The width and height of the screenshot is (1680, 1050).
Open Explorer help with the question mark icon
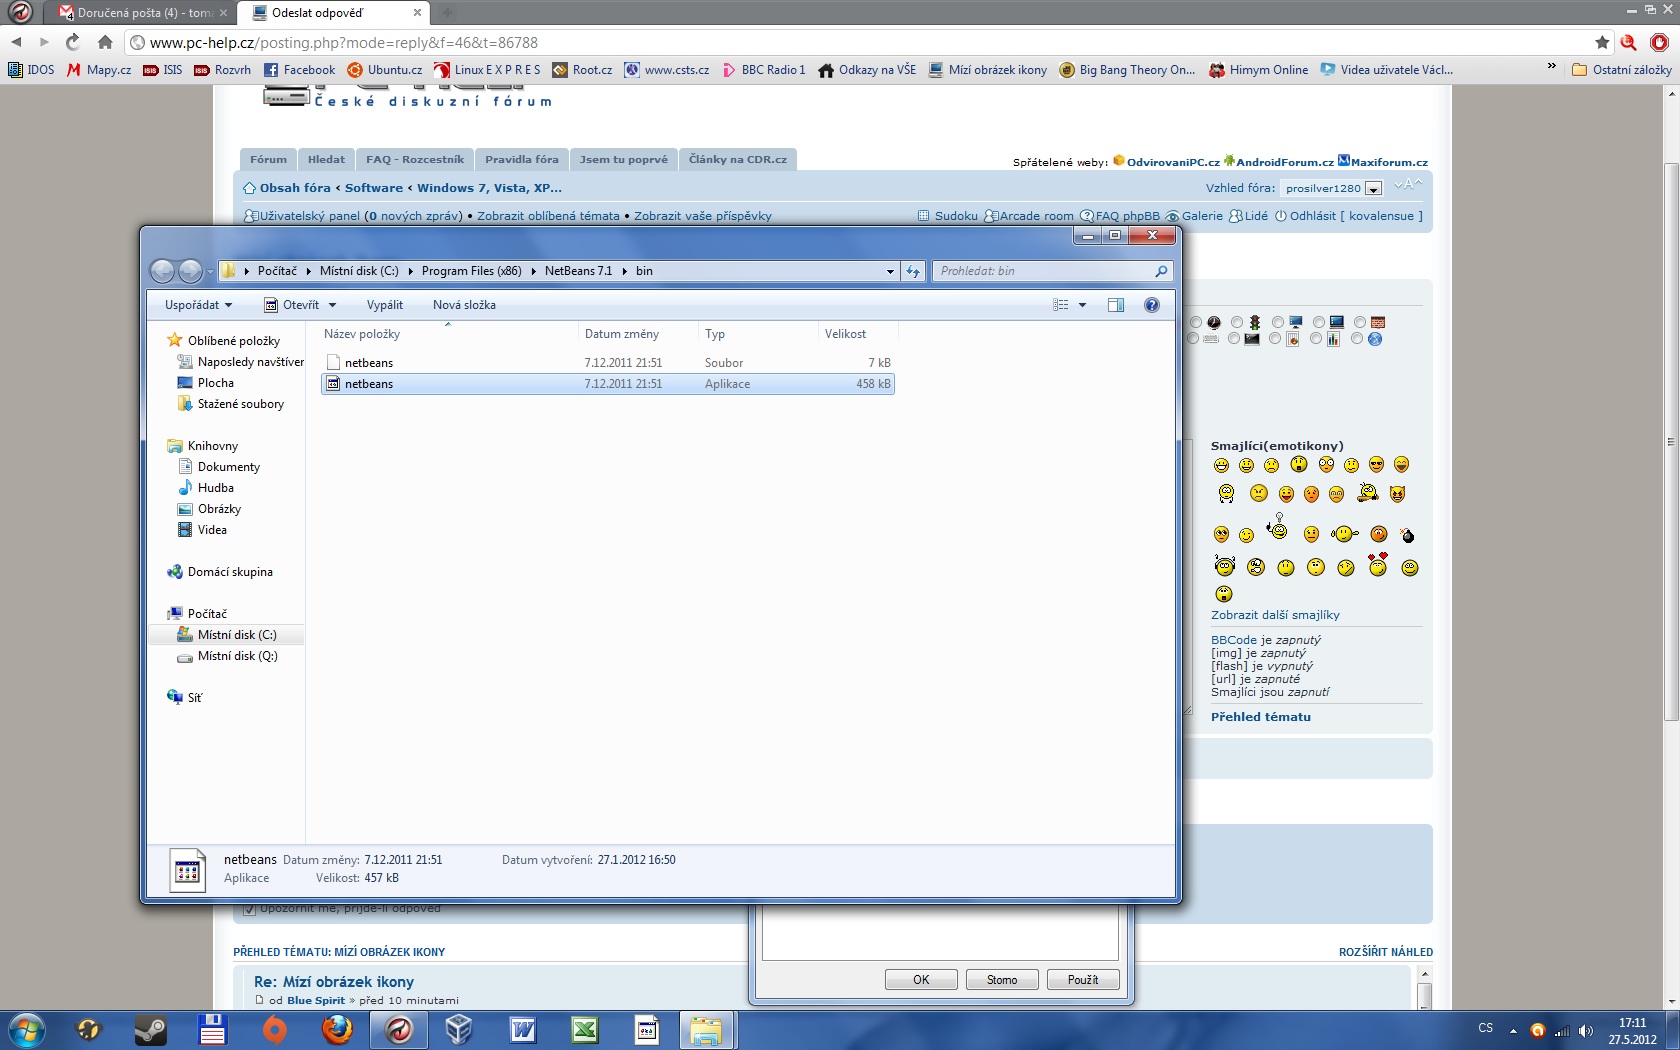(x=1152, y=305)
